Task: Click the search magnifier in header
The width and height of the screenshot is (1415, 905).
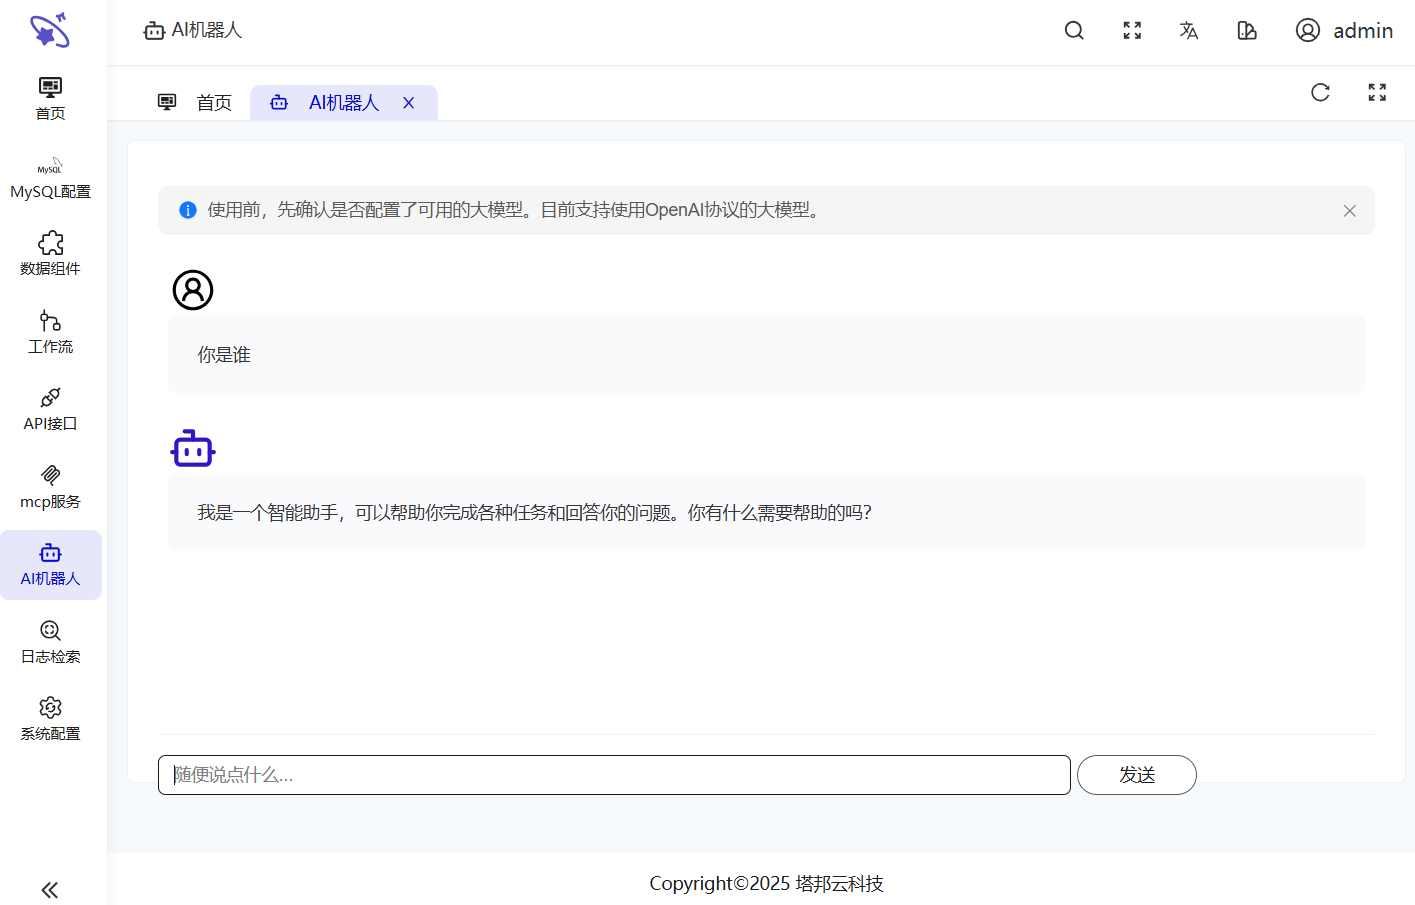Action: 1074,31
